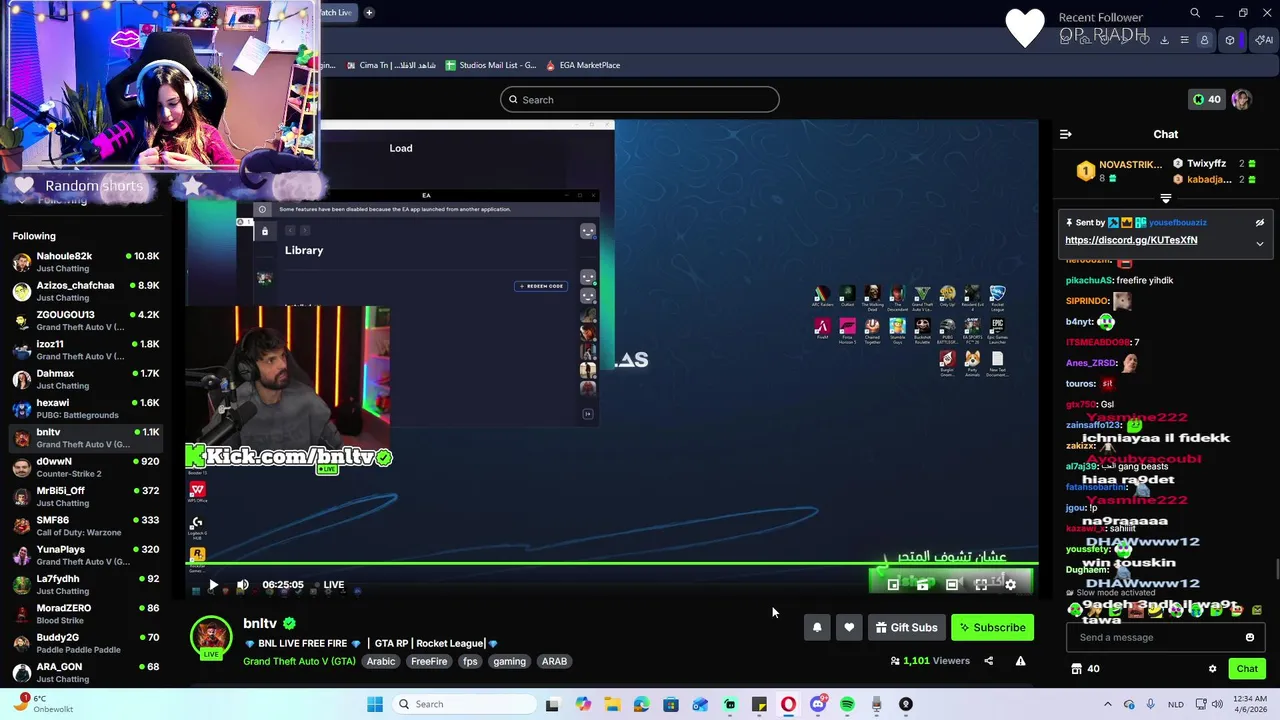Enable notifications bell for bnltv

[817, 628]
